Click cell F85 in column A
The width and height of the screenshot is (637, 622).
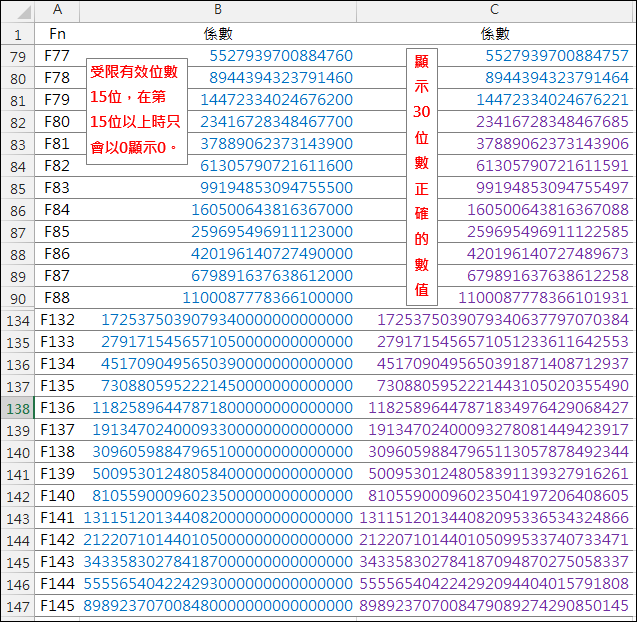57,232
